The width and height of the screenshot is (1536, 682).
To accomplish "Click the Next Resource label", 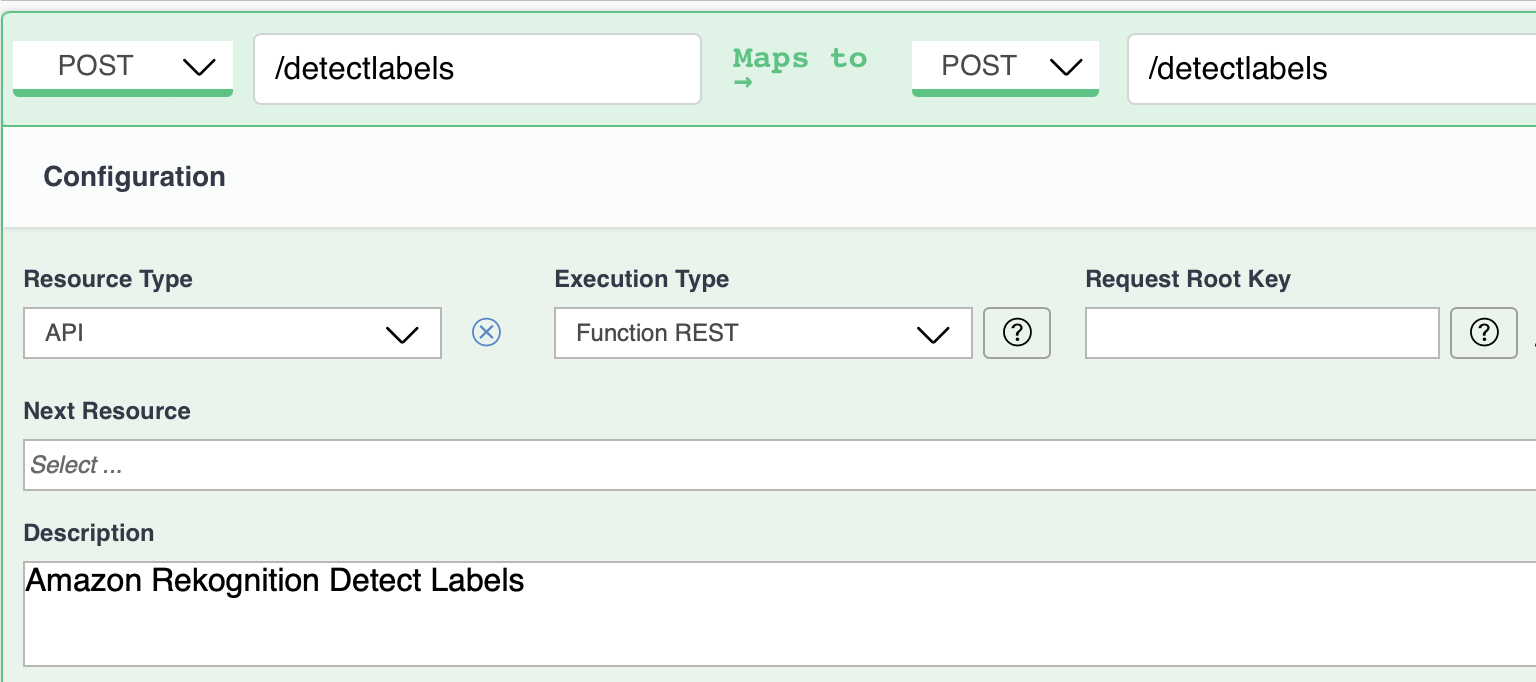I will point(107,411).
